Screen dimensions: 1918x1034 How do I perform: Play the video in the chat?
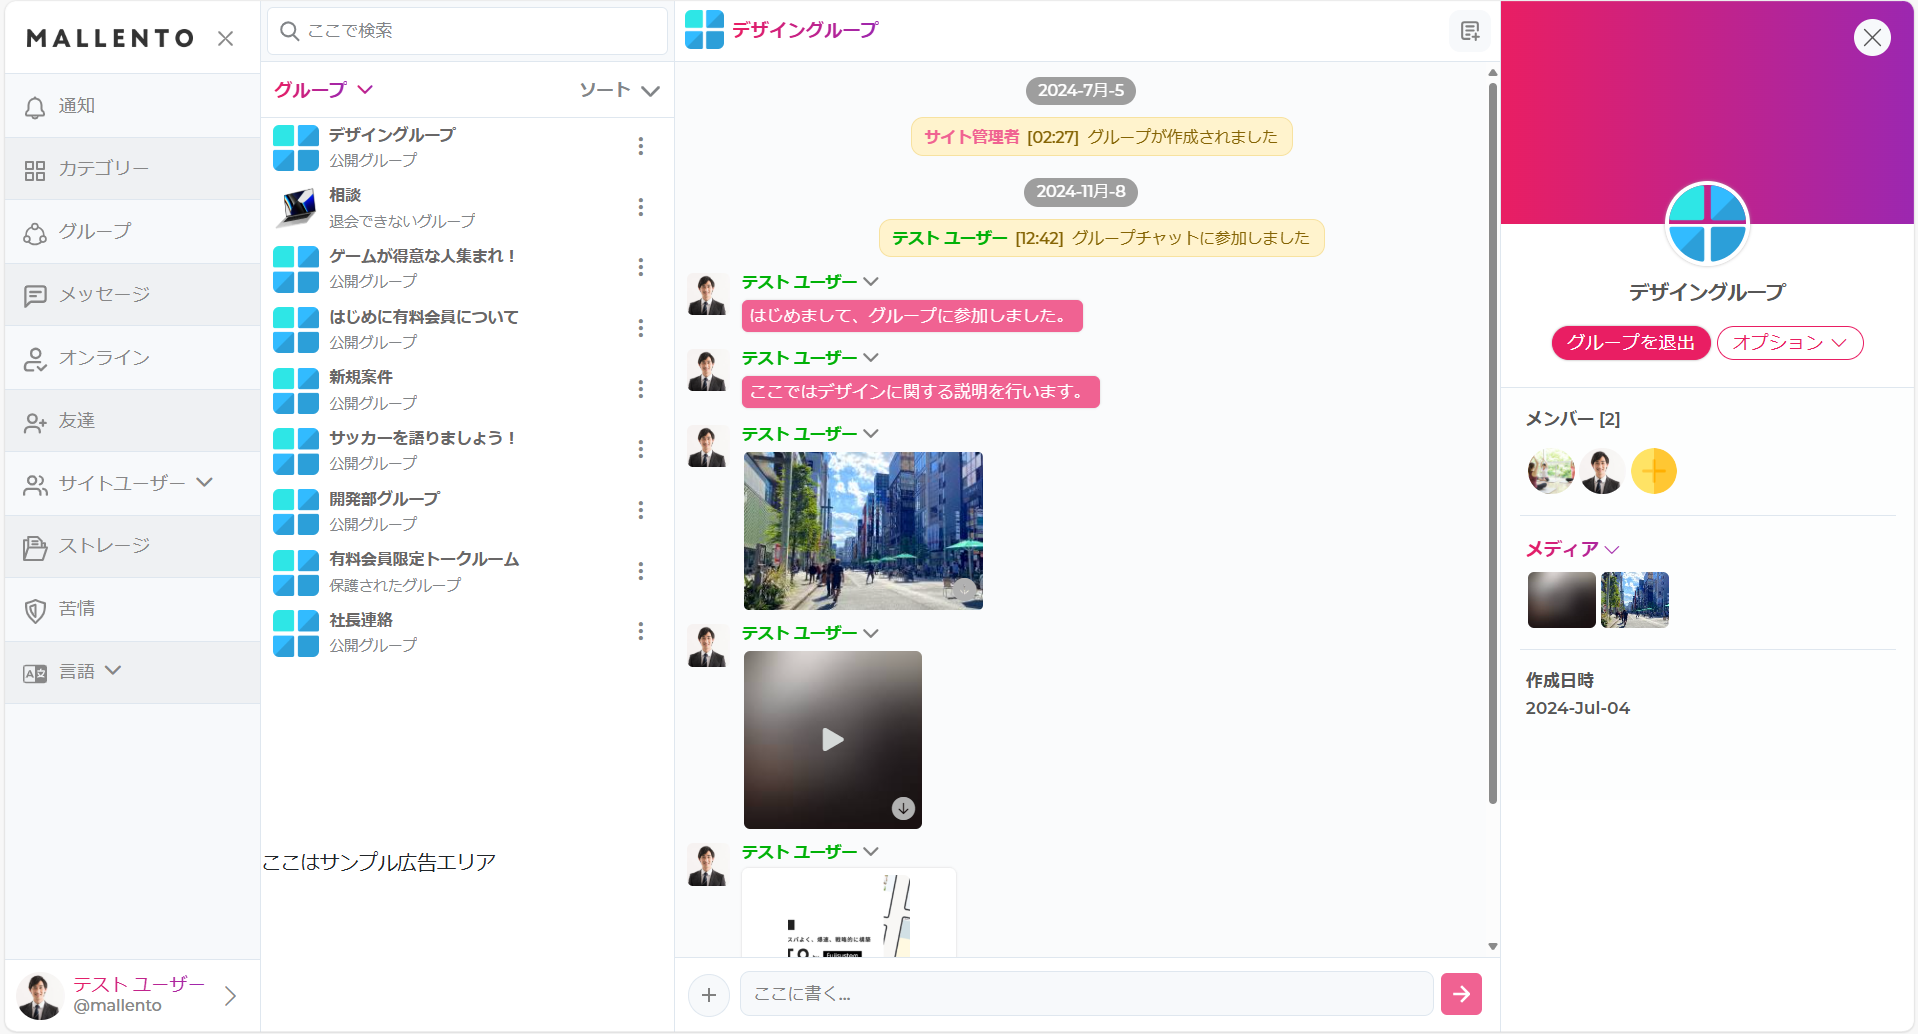832,739
